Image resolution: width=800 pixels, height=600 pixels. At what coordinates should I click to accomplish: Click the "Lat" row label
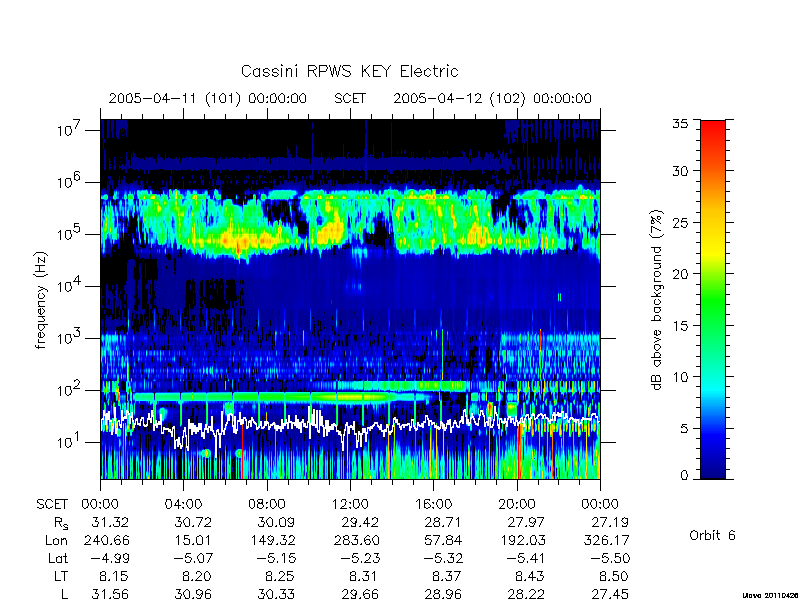(x=58, y=558)
